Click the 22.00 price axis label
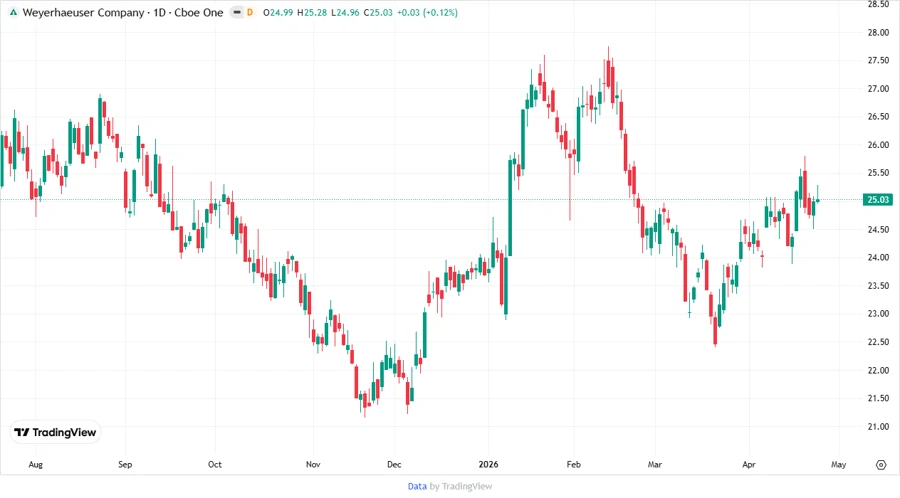The image size is (900, 498). [878, 371]
